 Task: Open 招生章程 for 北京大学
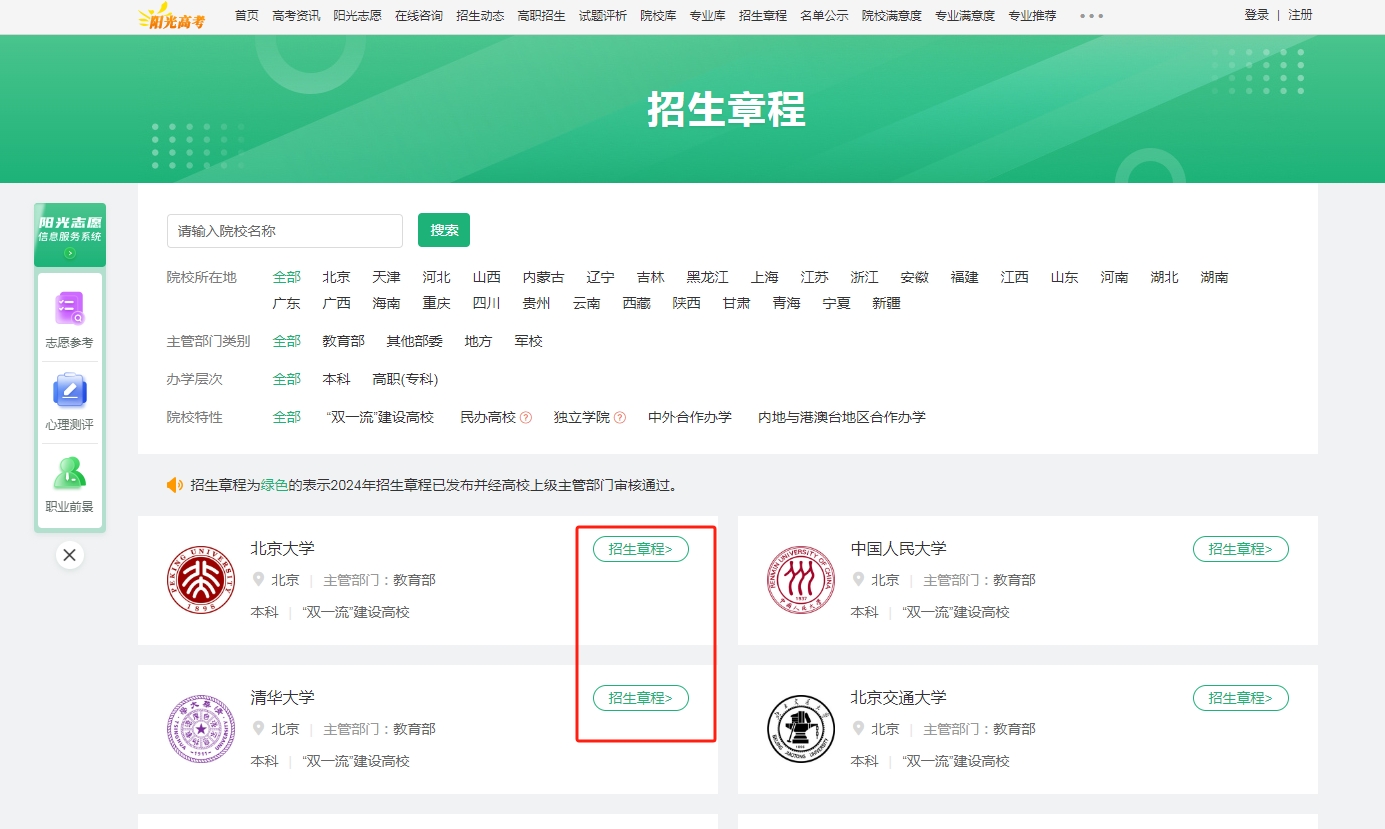[x=641, y=549]
